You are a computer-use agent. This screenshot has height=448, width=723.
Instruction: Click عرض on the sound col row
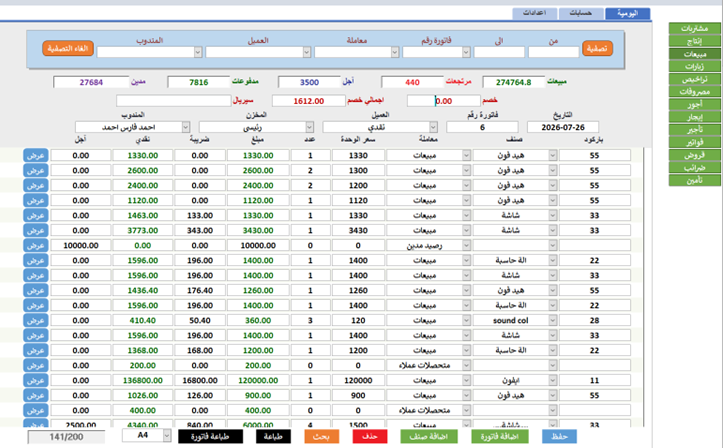(36, 321)
